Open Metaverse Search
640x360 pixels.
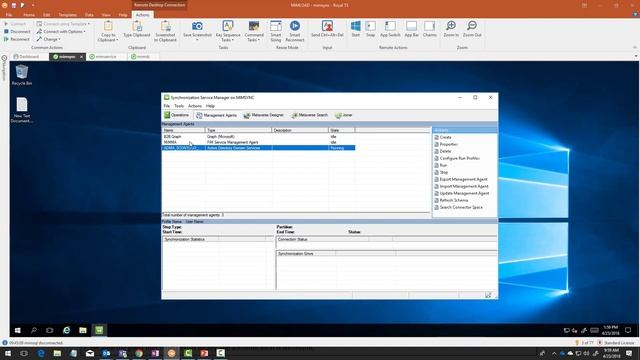coord(309,115)
